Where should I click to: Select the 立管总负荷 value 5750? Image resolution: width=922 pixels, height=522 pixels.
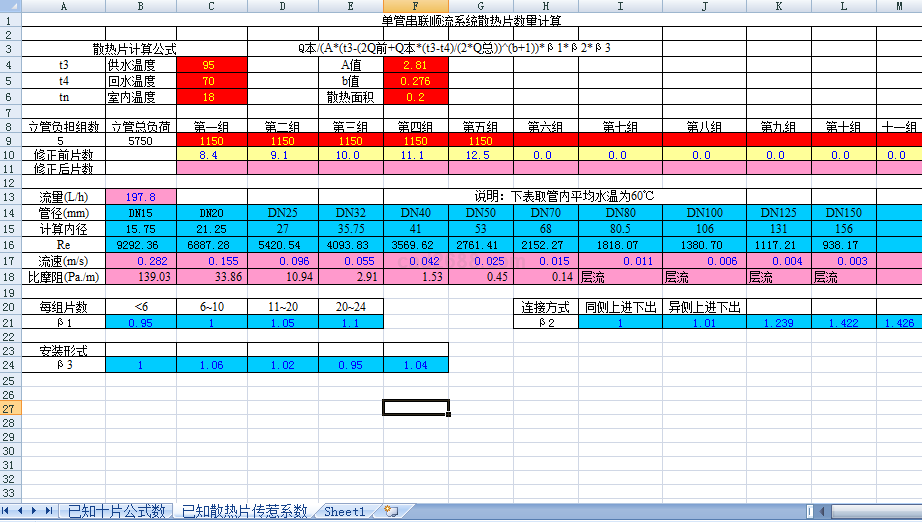(x=140, y=142)
